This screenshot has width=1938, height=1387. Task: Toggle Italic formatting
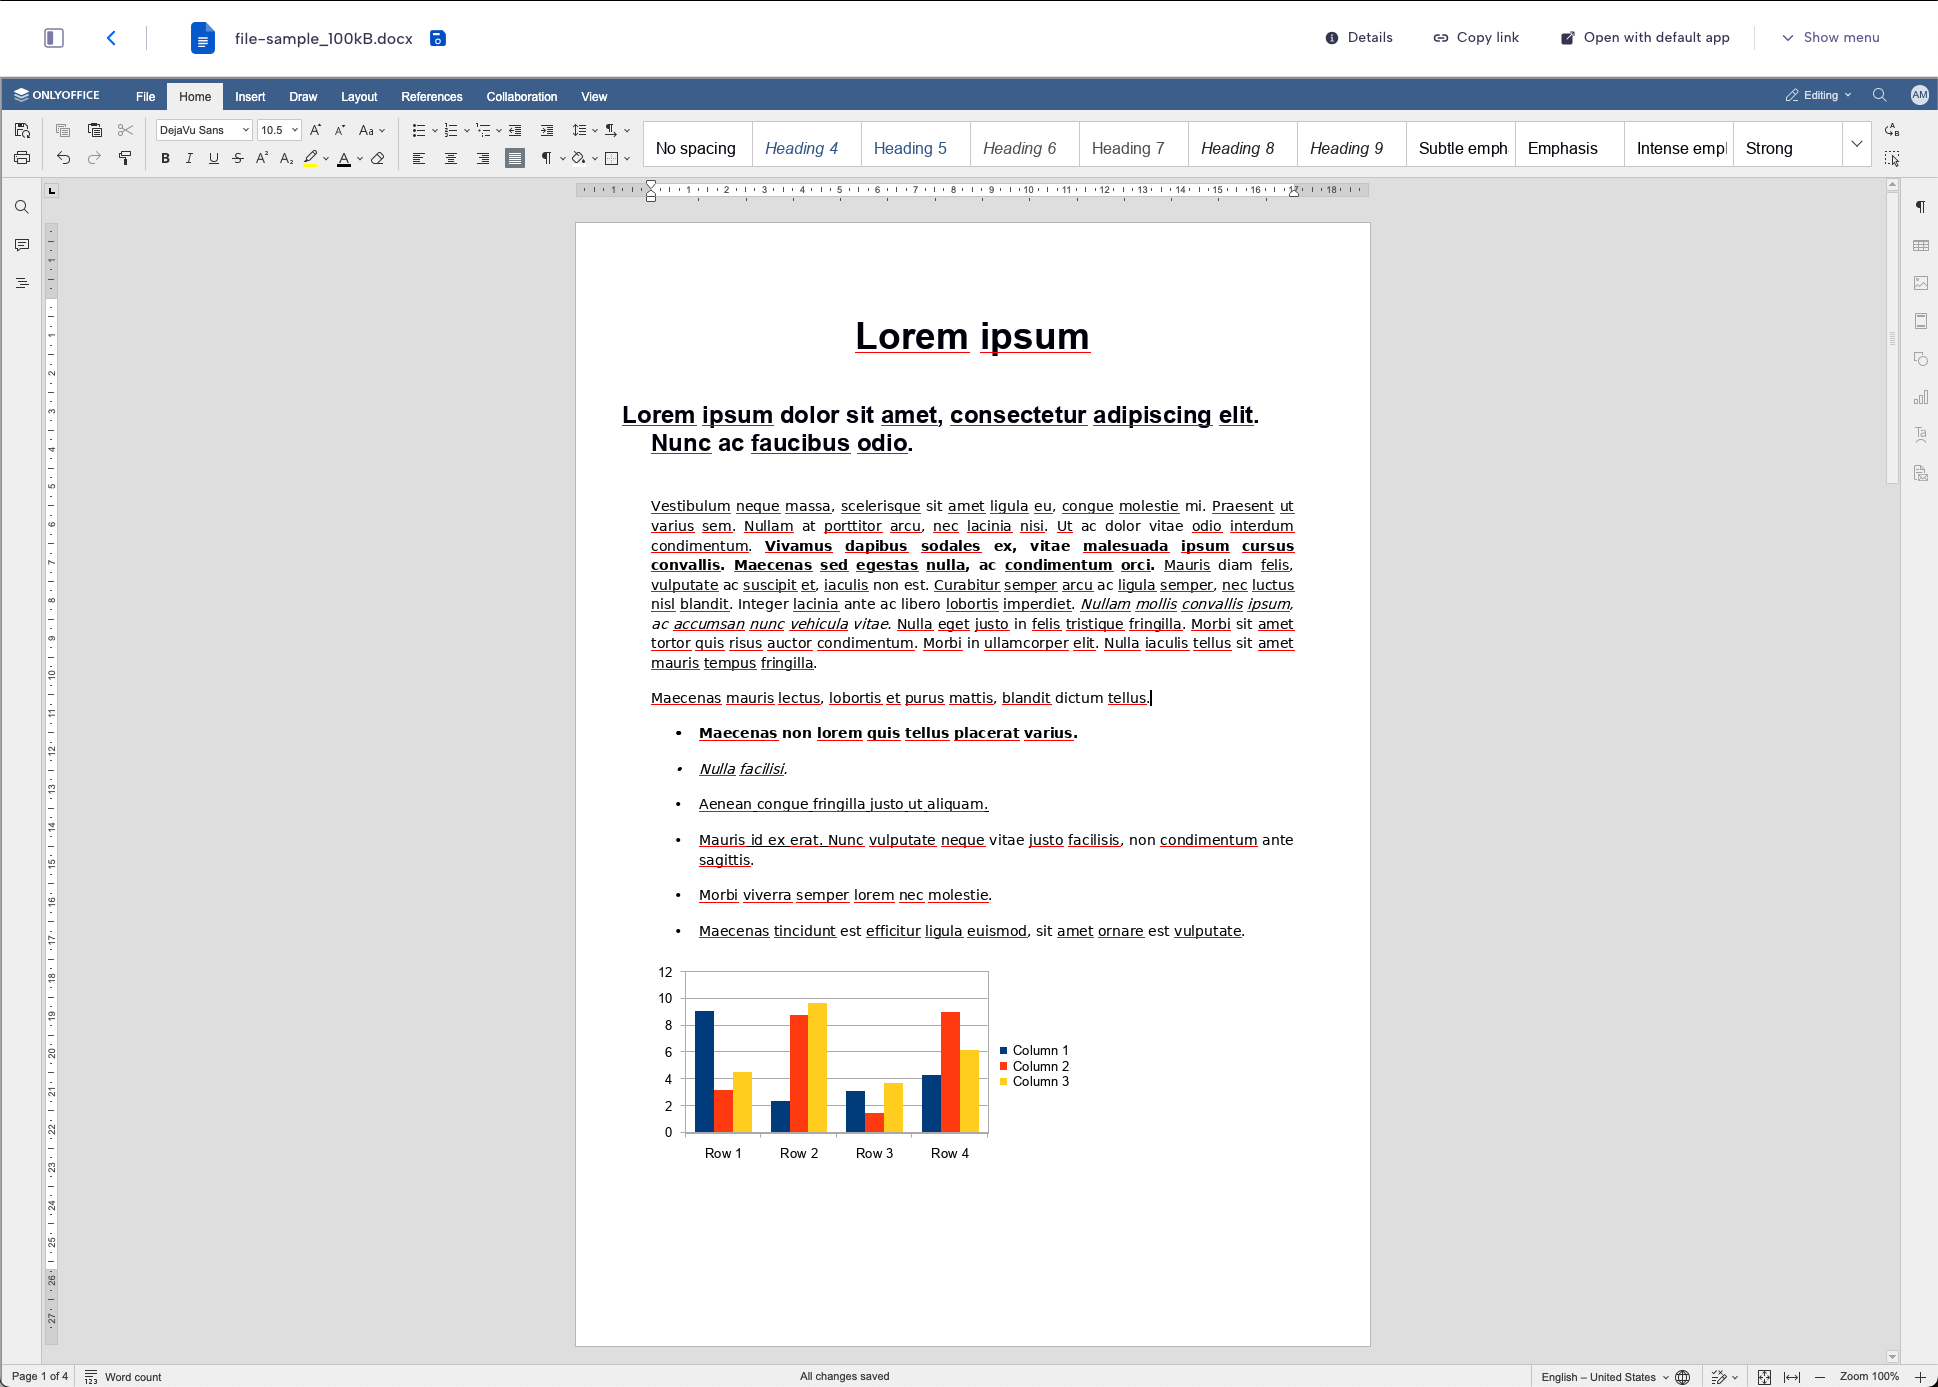point(189,158)
